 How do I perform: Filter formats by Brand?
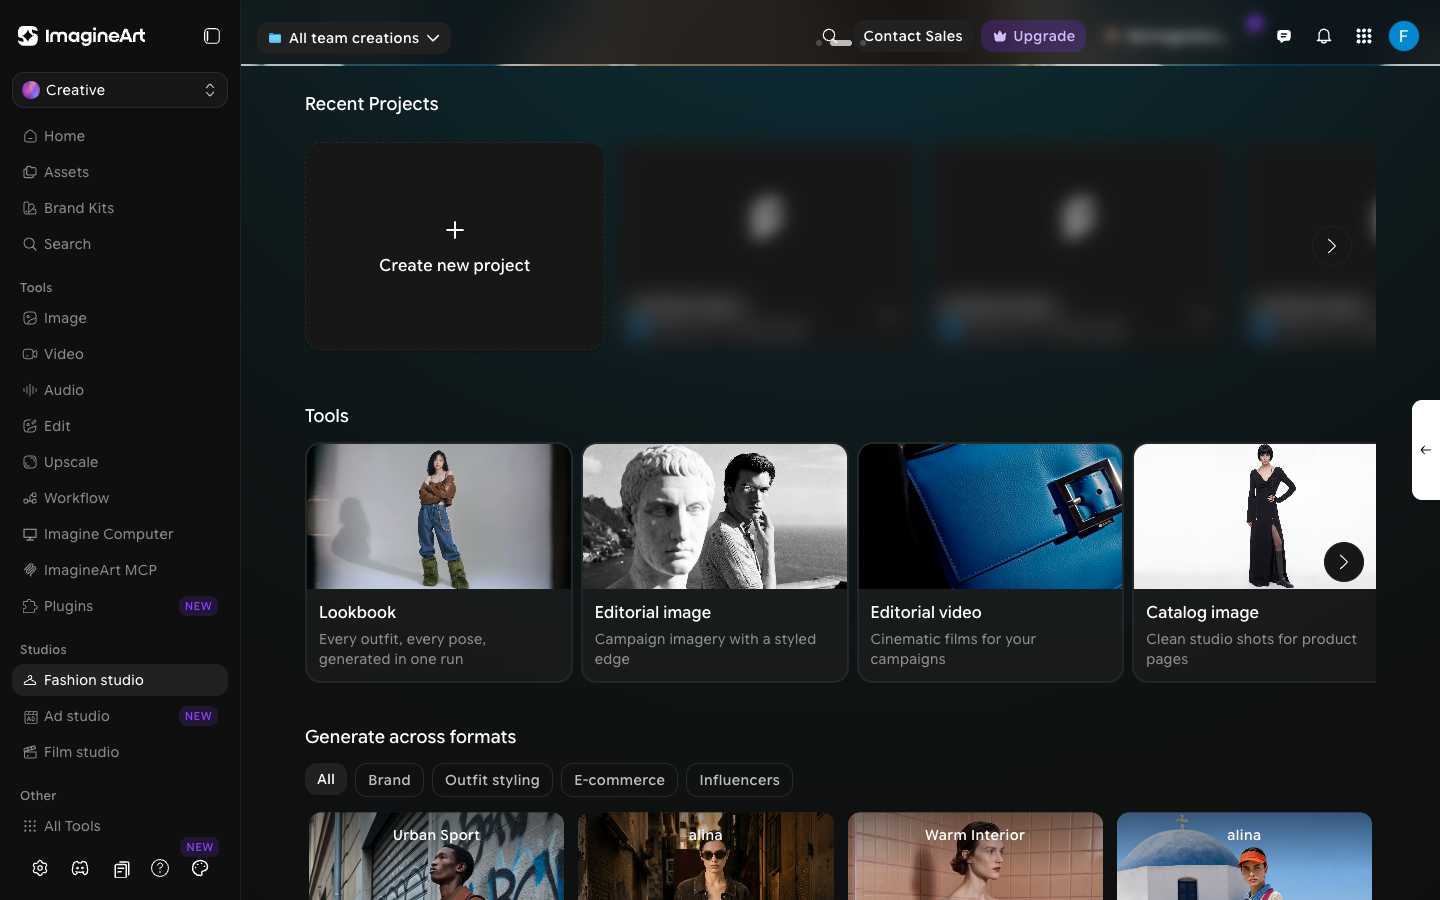coord(389,780)
